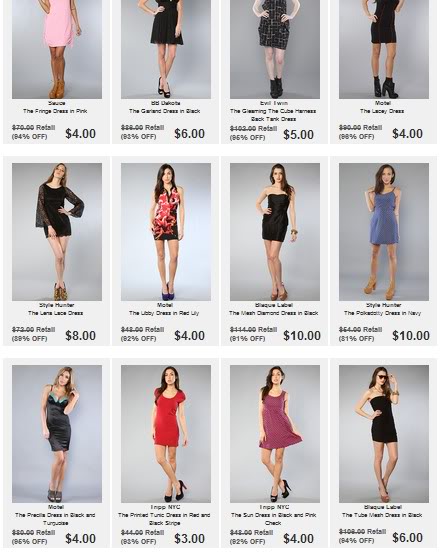The image size is (445, 559).
Task: Select The Lacey Dress product name
Action: [x=382, y=111]
